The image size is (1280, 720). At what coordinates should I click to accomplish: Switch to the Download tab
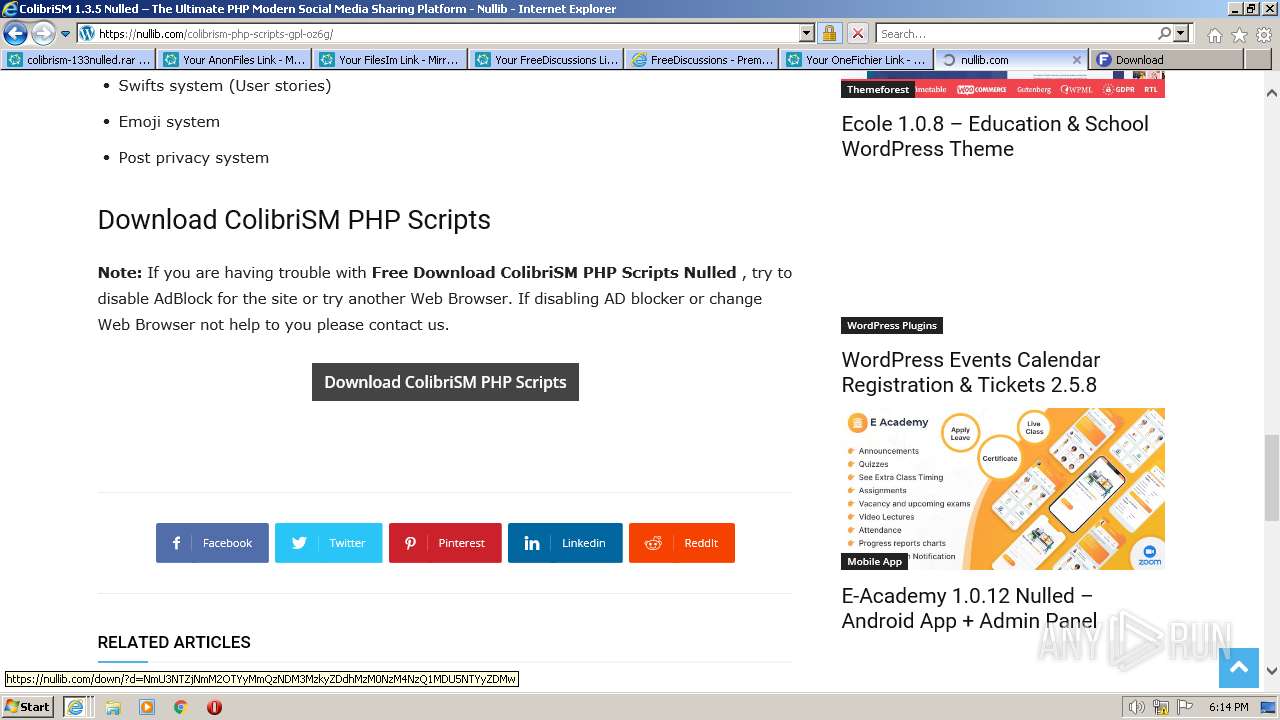tap(1166, 60)
